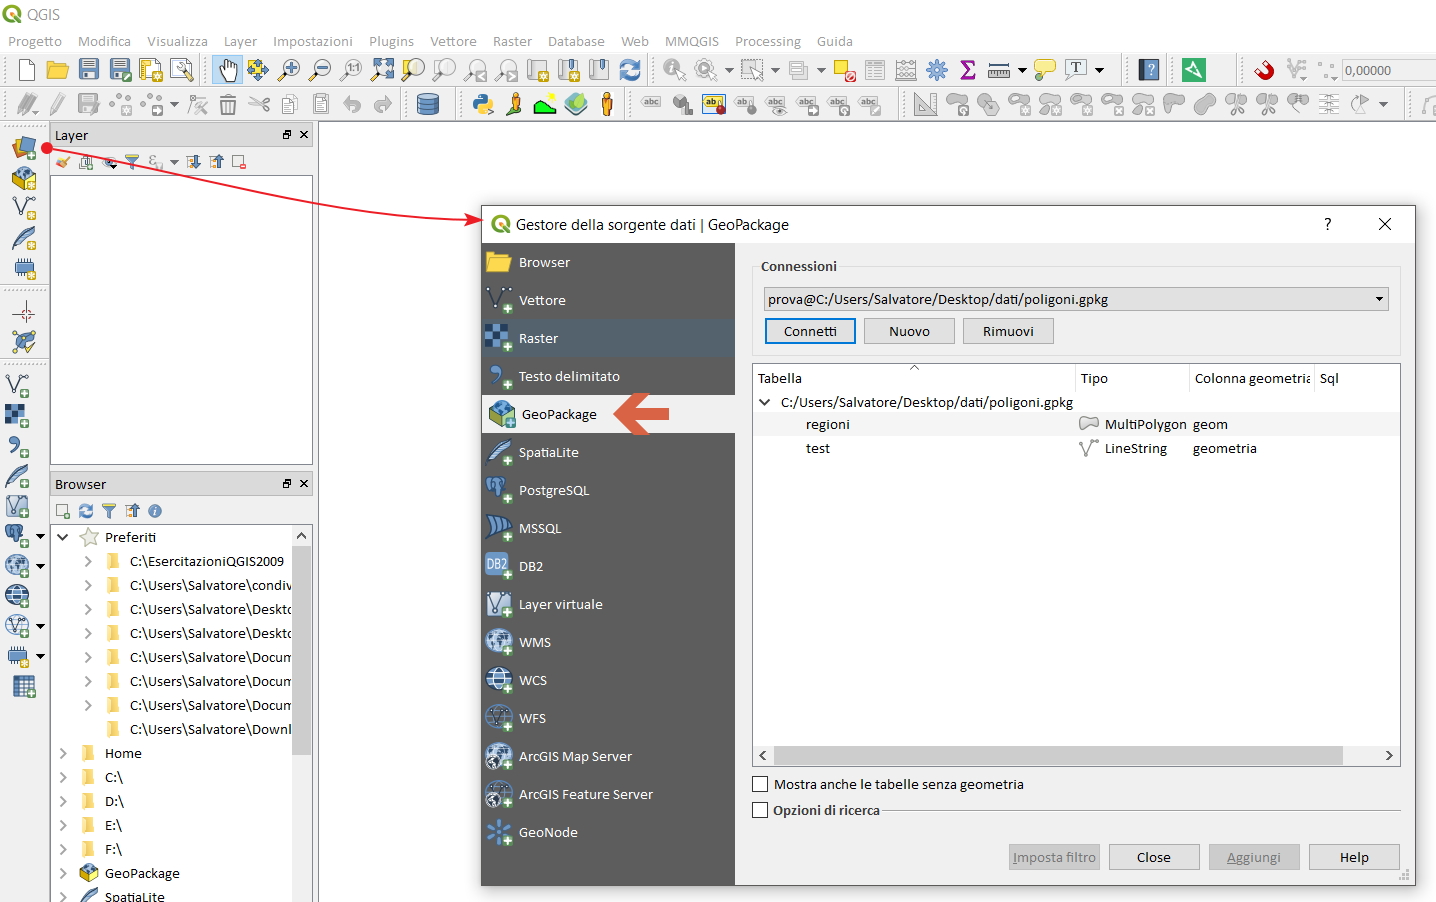Open the WMS source section
Image resolution: width=1436 pixels, height=902 pixels.
pos(534,643)
